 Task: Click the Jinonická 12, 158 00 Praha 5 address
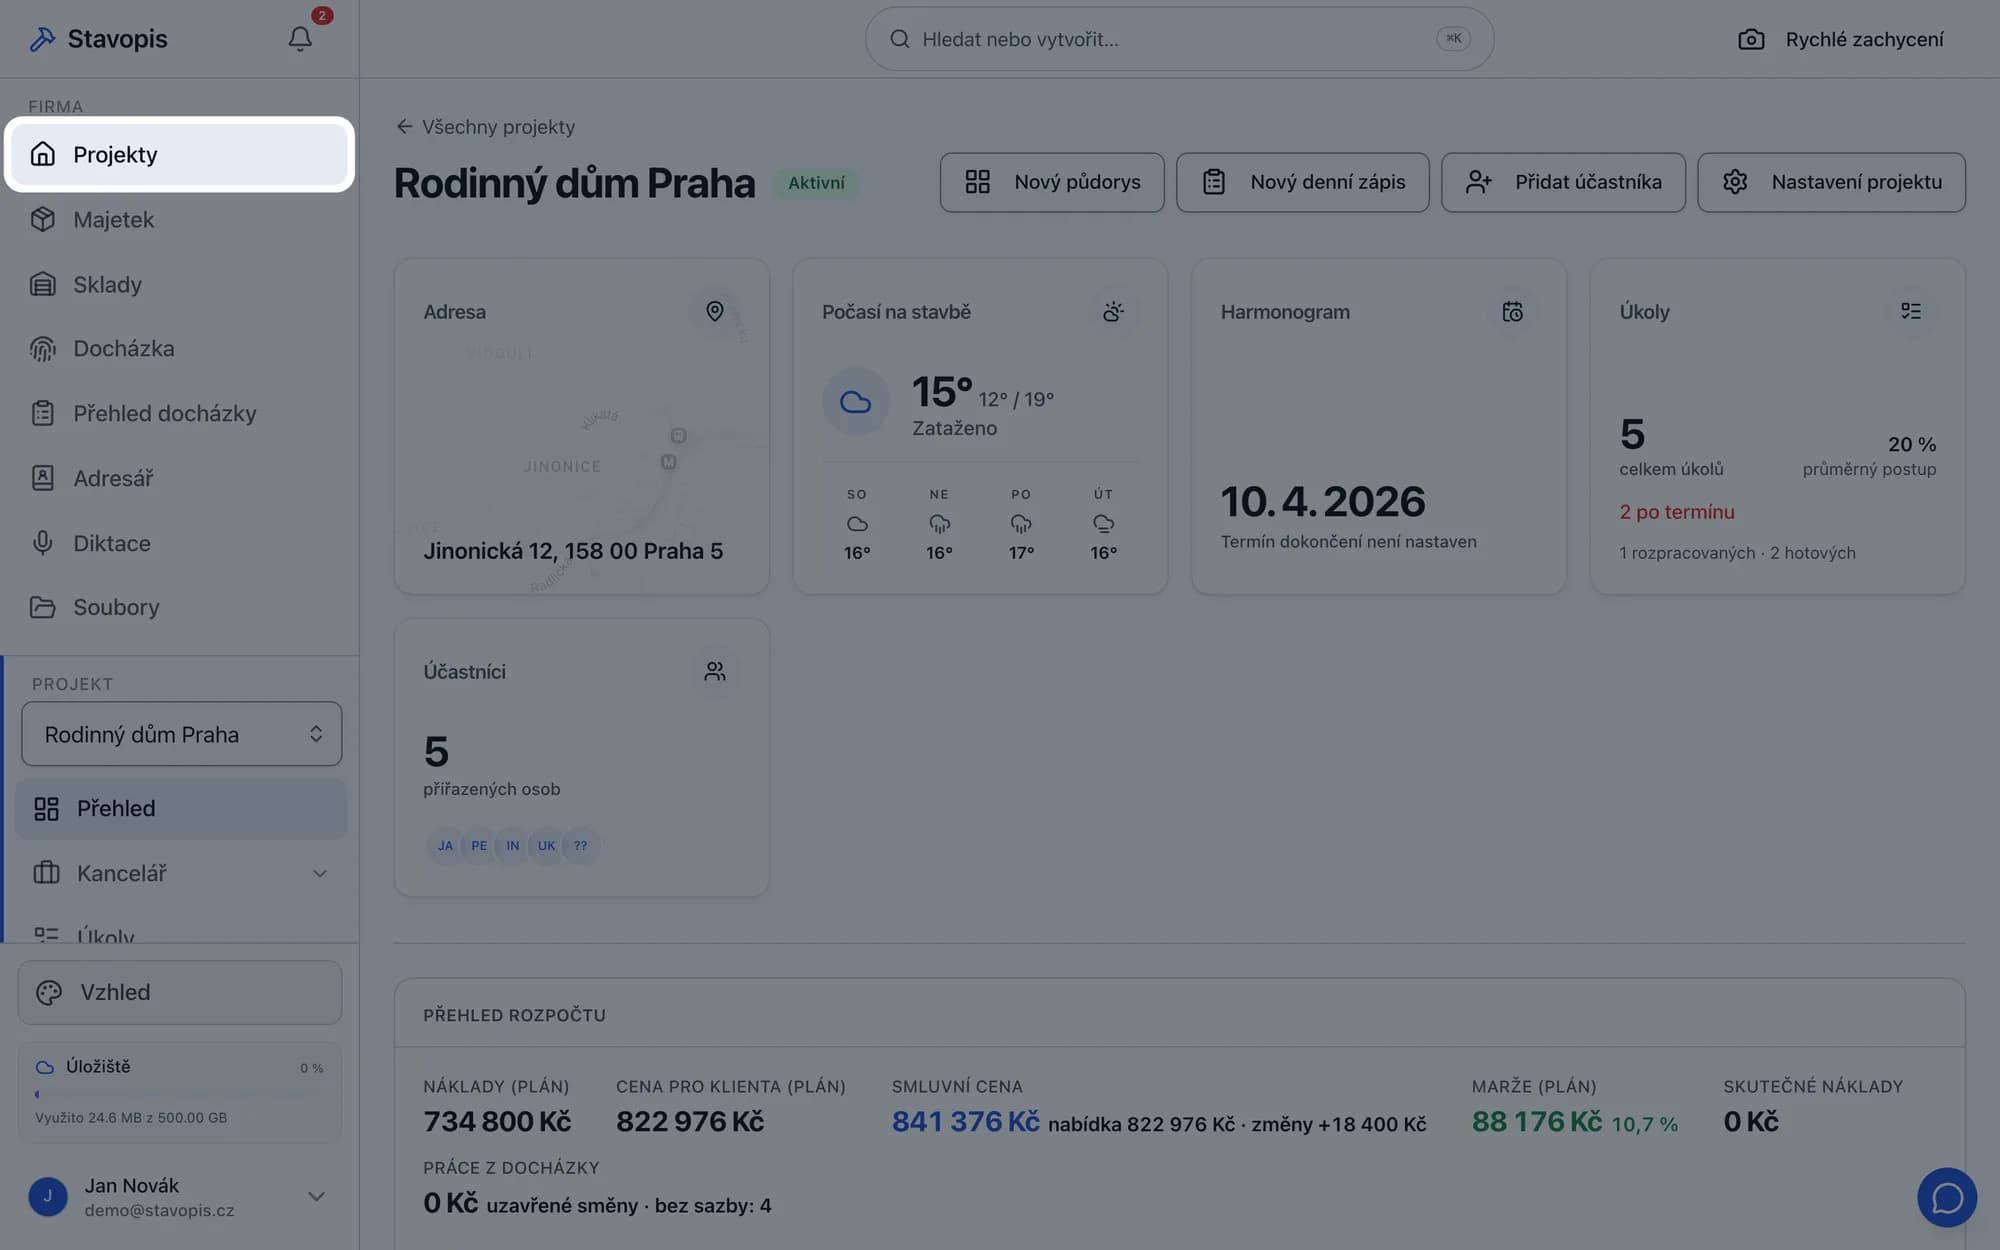click(573, 551)
